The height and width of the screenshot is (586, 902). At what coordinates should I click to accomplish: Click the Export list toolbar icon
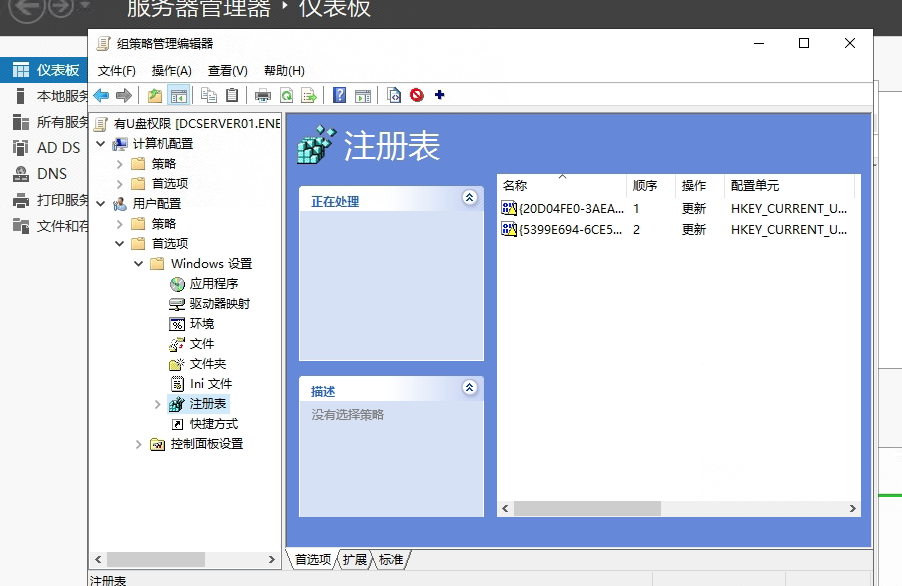coord(310,95)
